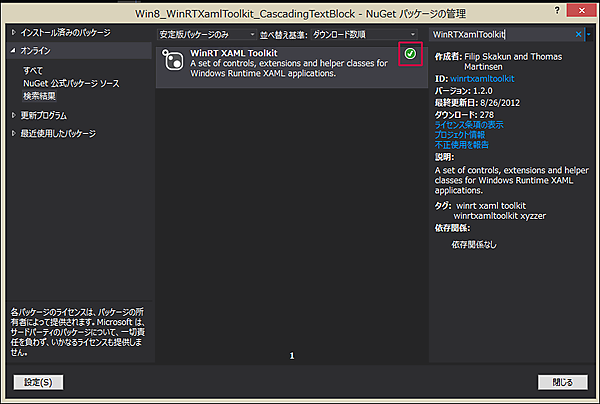600x404 pixels.
Task: Collapse the オンライン node
Action: (x=13, y=50)
